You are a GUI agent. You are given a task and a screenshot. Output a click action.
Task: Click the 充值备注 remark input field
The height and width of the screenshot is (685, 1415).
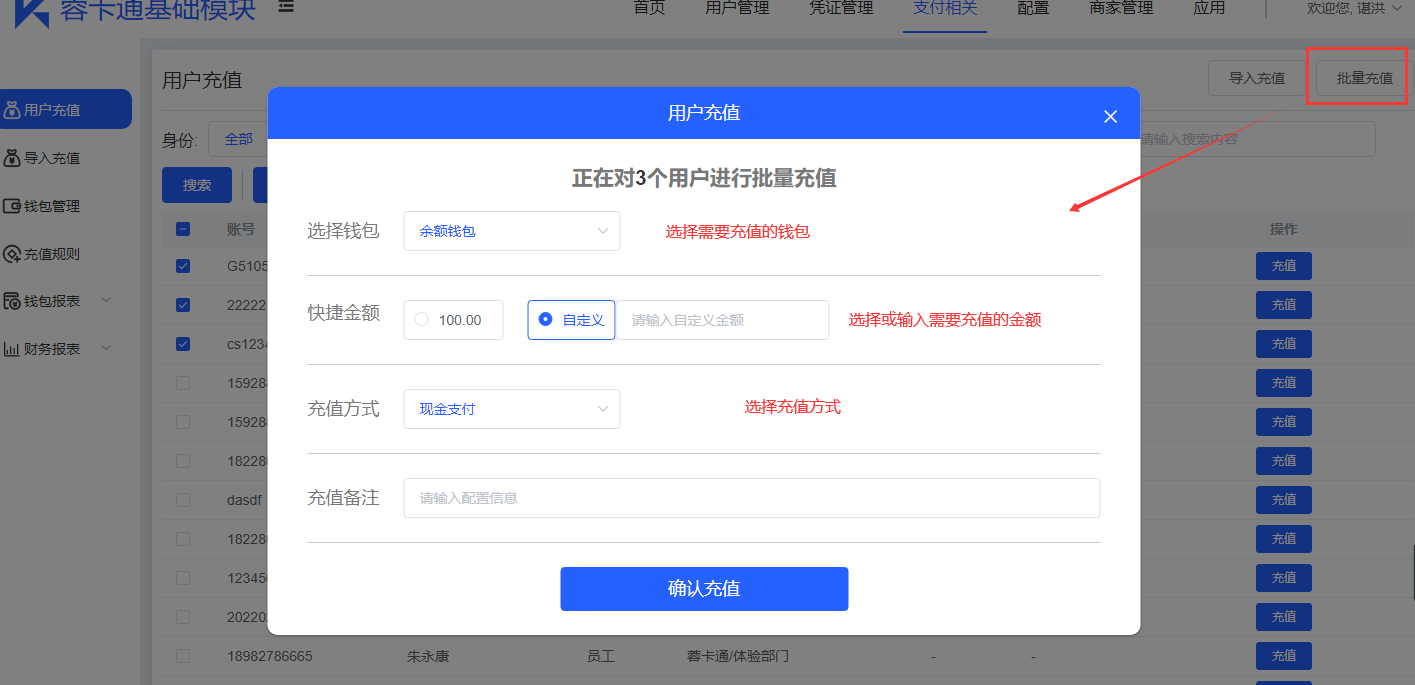tap(751, 498)
